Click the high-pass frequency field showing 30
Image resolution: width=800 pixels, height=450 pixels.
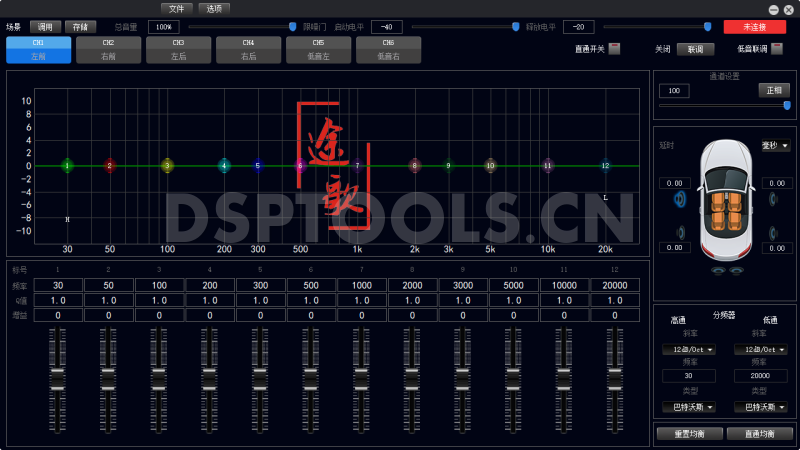pyautogui.click(x=688, y=375)
